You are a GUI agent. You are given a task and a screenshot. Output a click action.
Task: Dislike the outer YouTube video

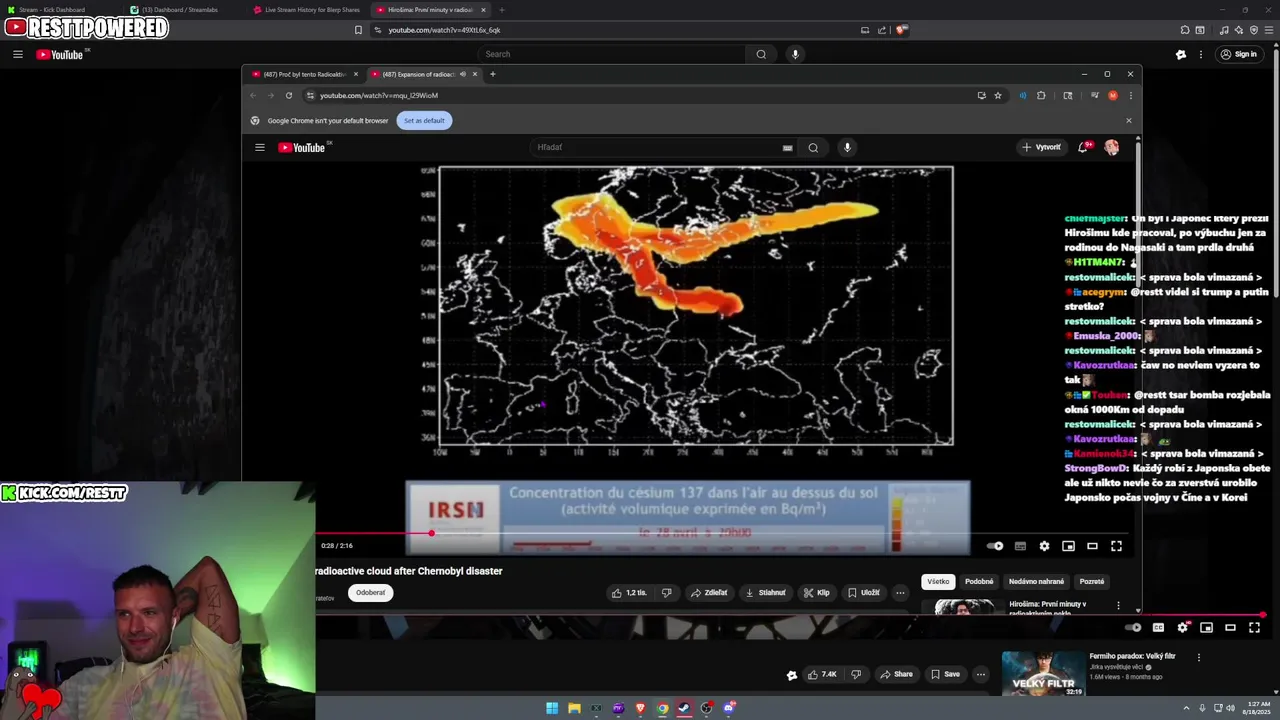tap(856, 674)
